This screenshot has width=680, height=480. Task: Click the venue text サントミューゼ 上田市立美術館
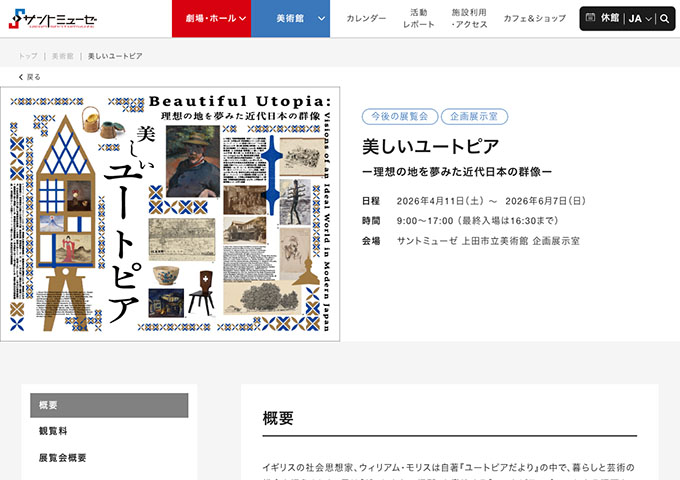pos(462,241)
